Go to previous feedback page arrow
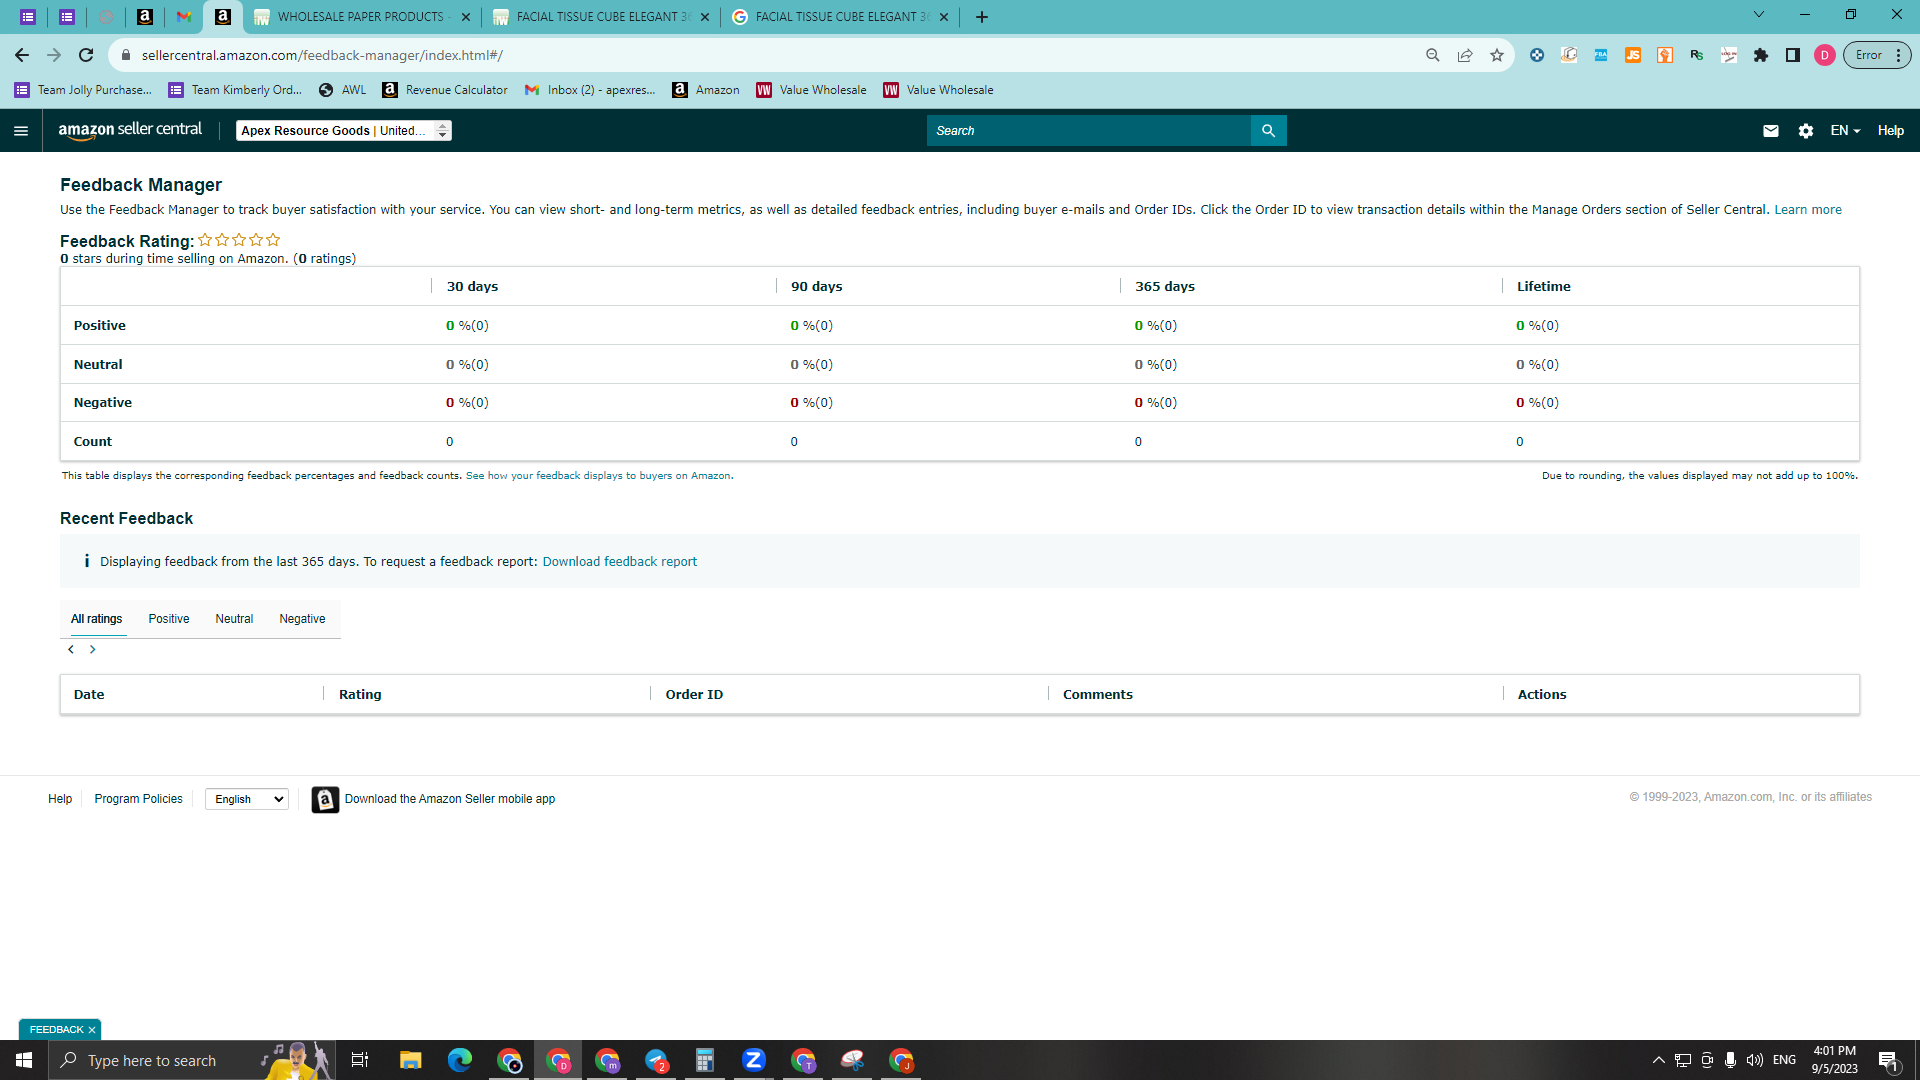Screen dimensions: 1920x1080 pos(71,649)
